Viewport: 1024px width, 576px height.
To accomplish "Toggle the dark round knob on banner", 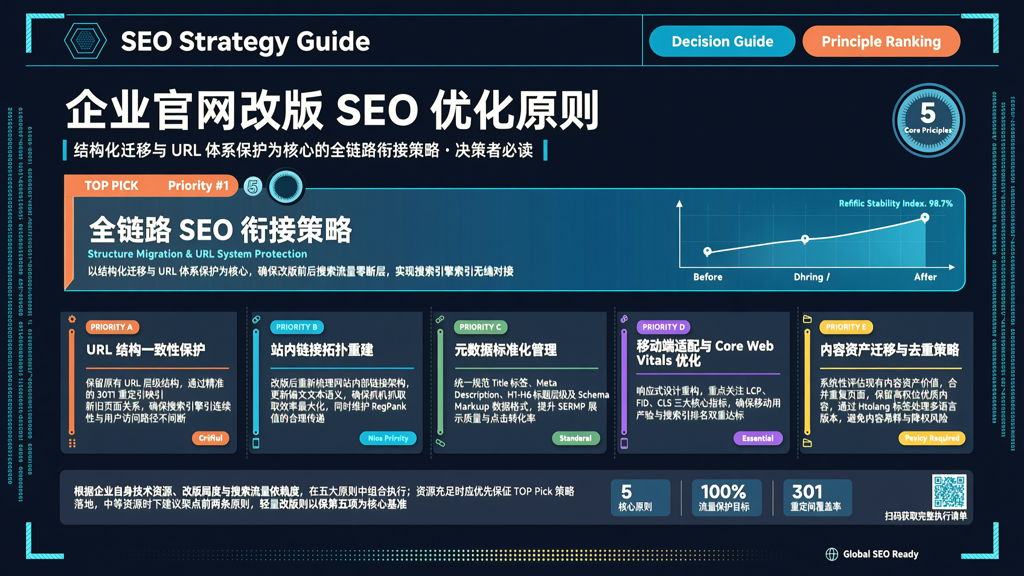I will tap(286, 187).
